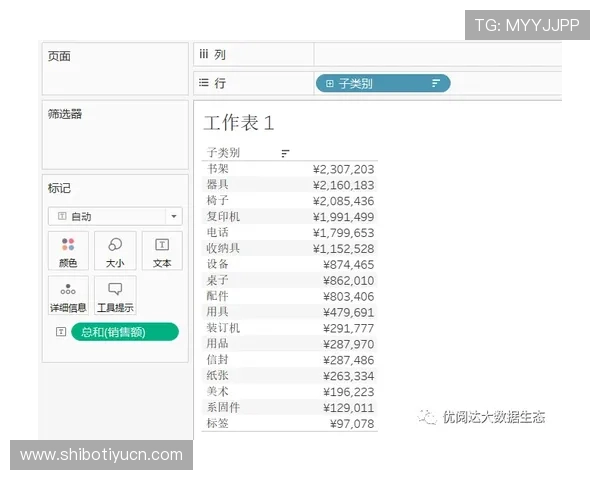The height and width of the screenshot is (480, 600).
Task: Open the Detail (详细信息) mark card
Action: tap(68, 295)
